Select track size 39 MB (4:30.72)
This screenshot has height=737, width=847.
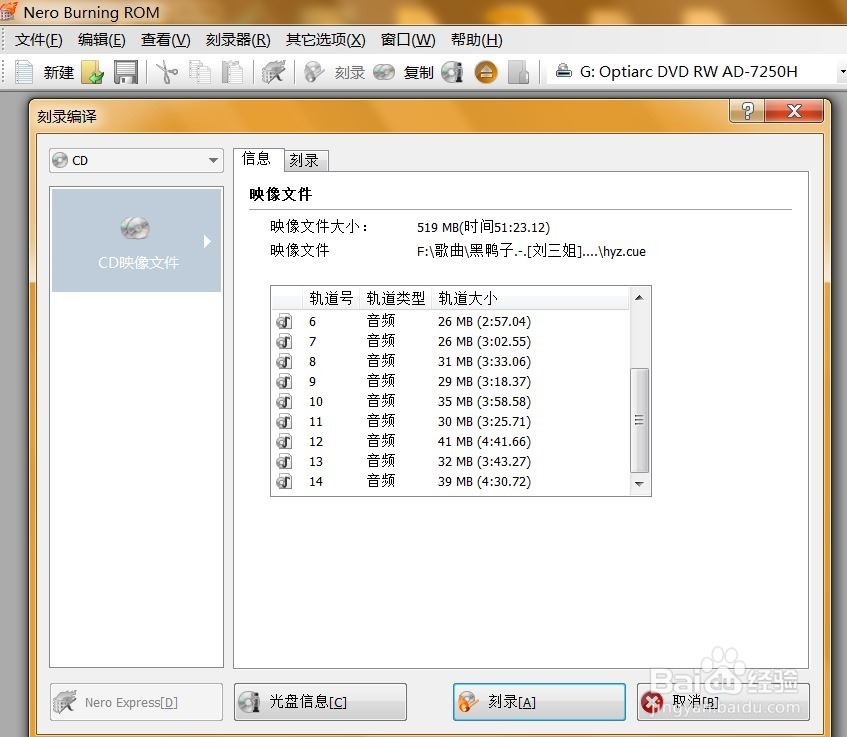coord(484,482)
